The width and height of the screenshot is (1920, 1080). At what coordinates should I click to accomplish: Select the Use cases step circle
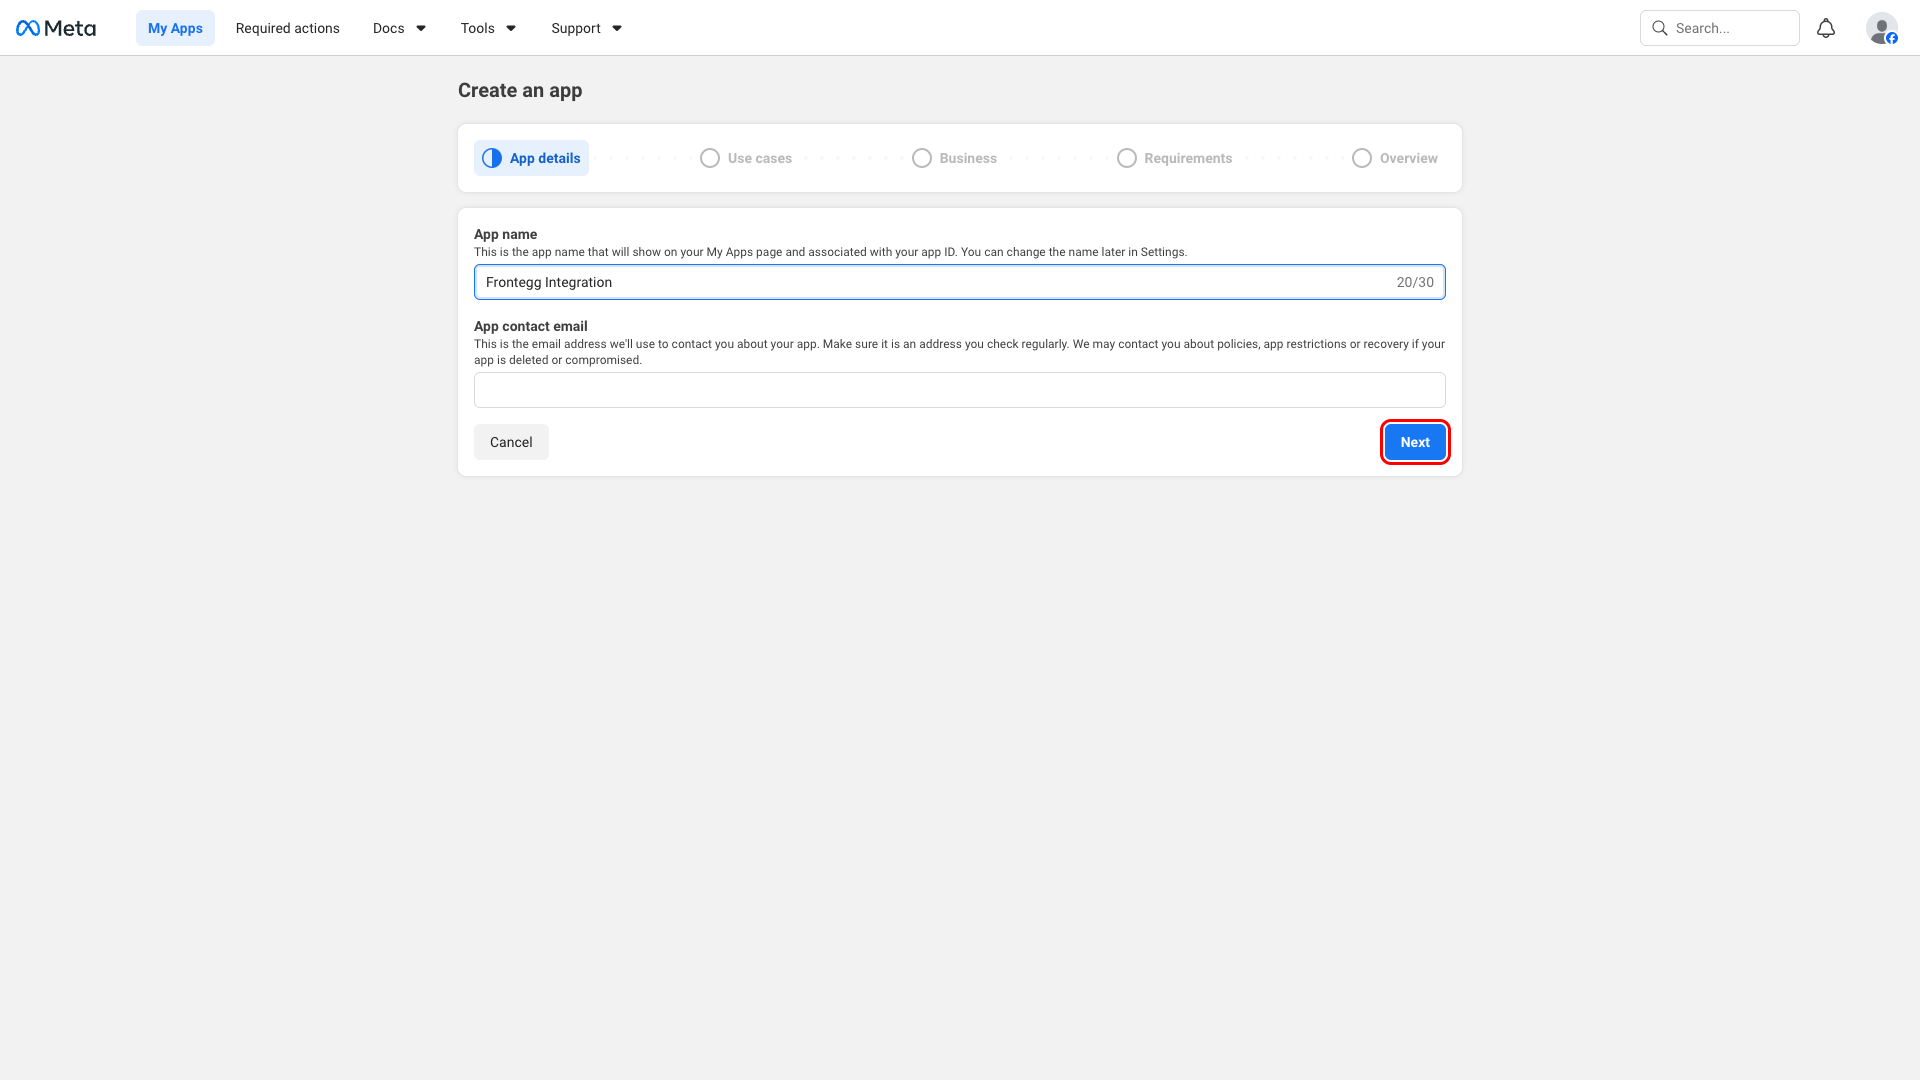(710, 158)
